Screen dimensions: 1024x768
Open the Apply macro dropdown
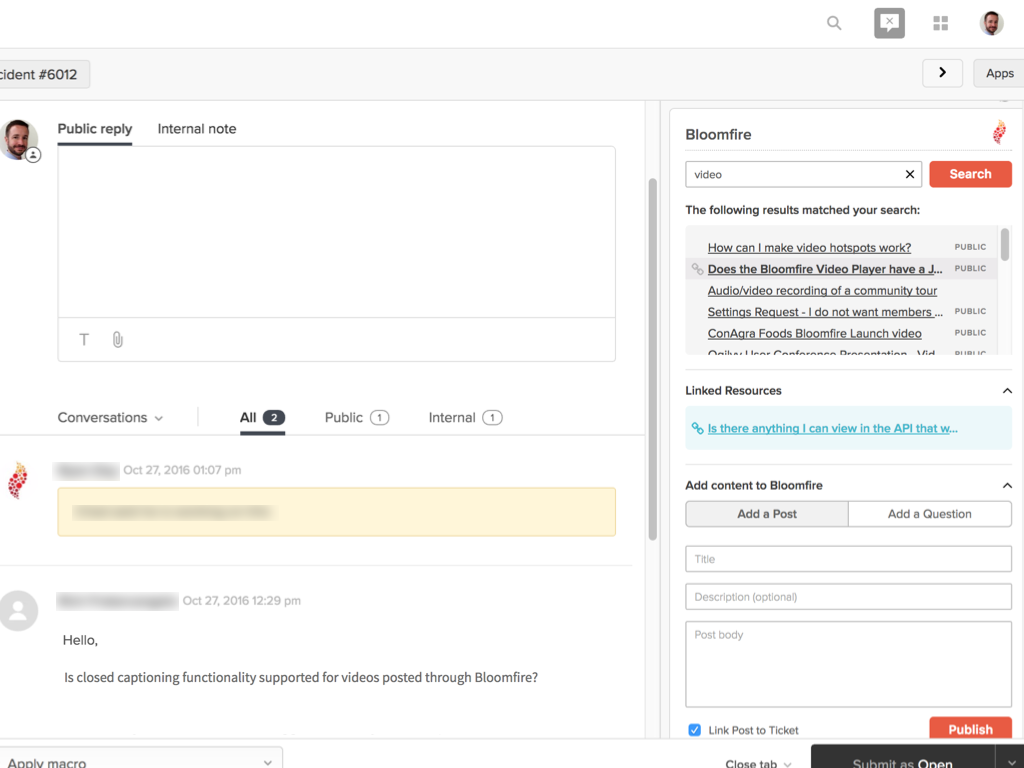click(x=140, y=760)
